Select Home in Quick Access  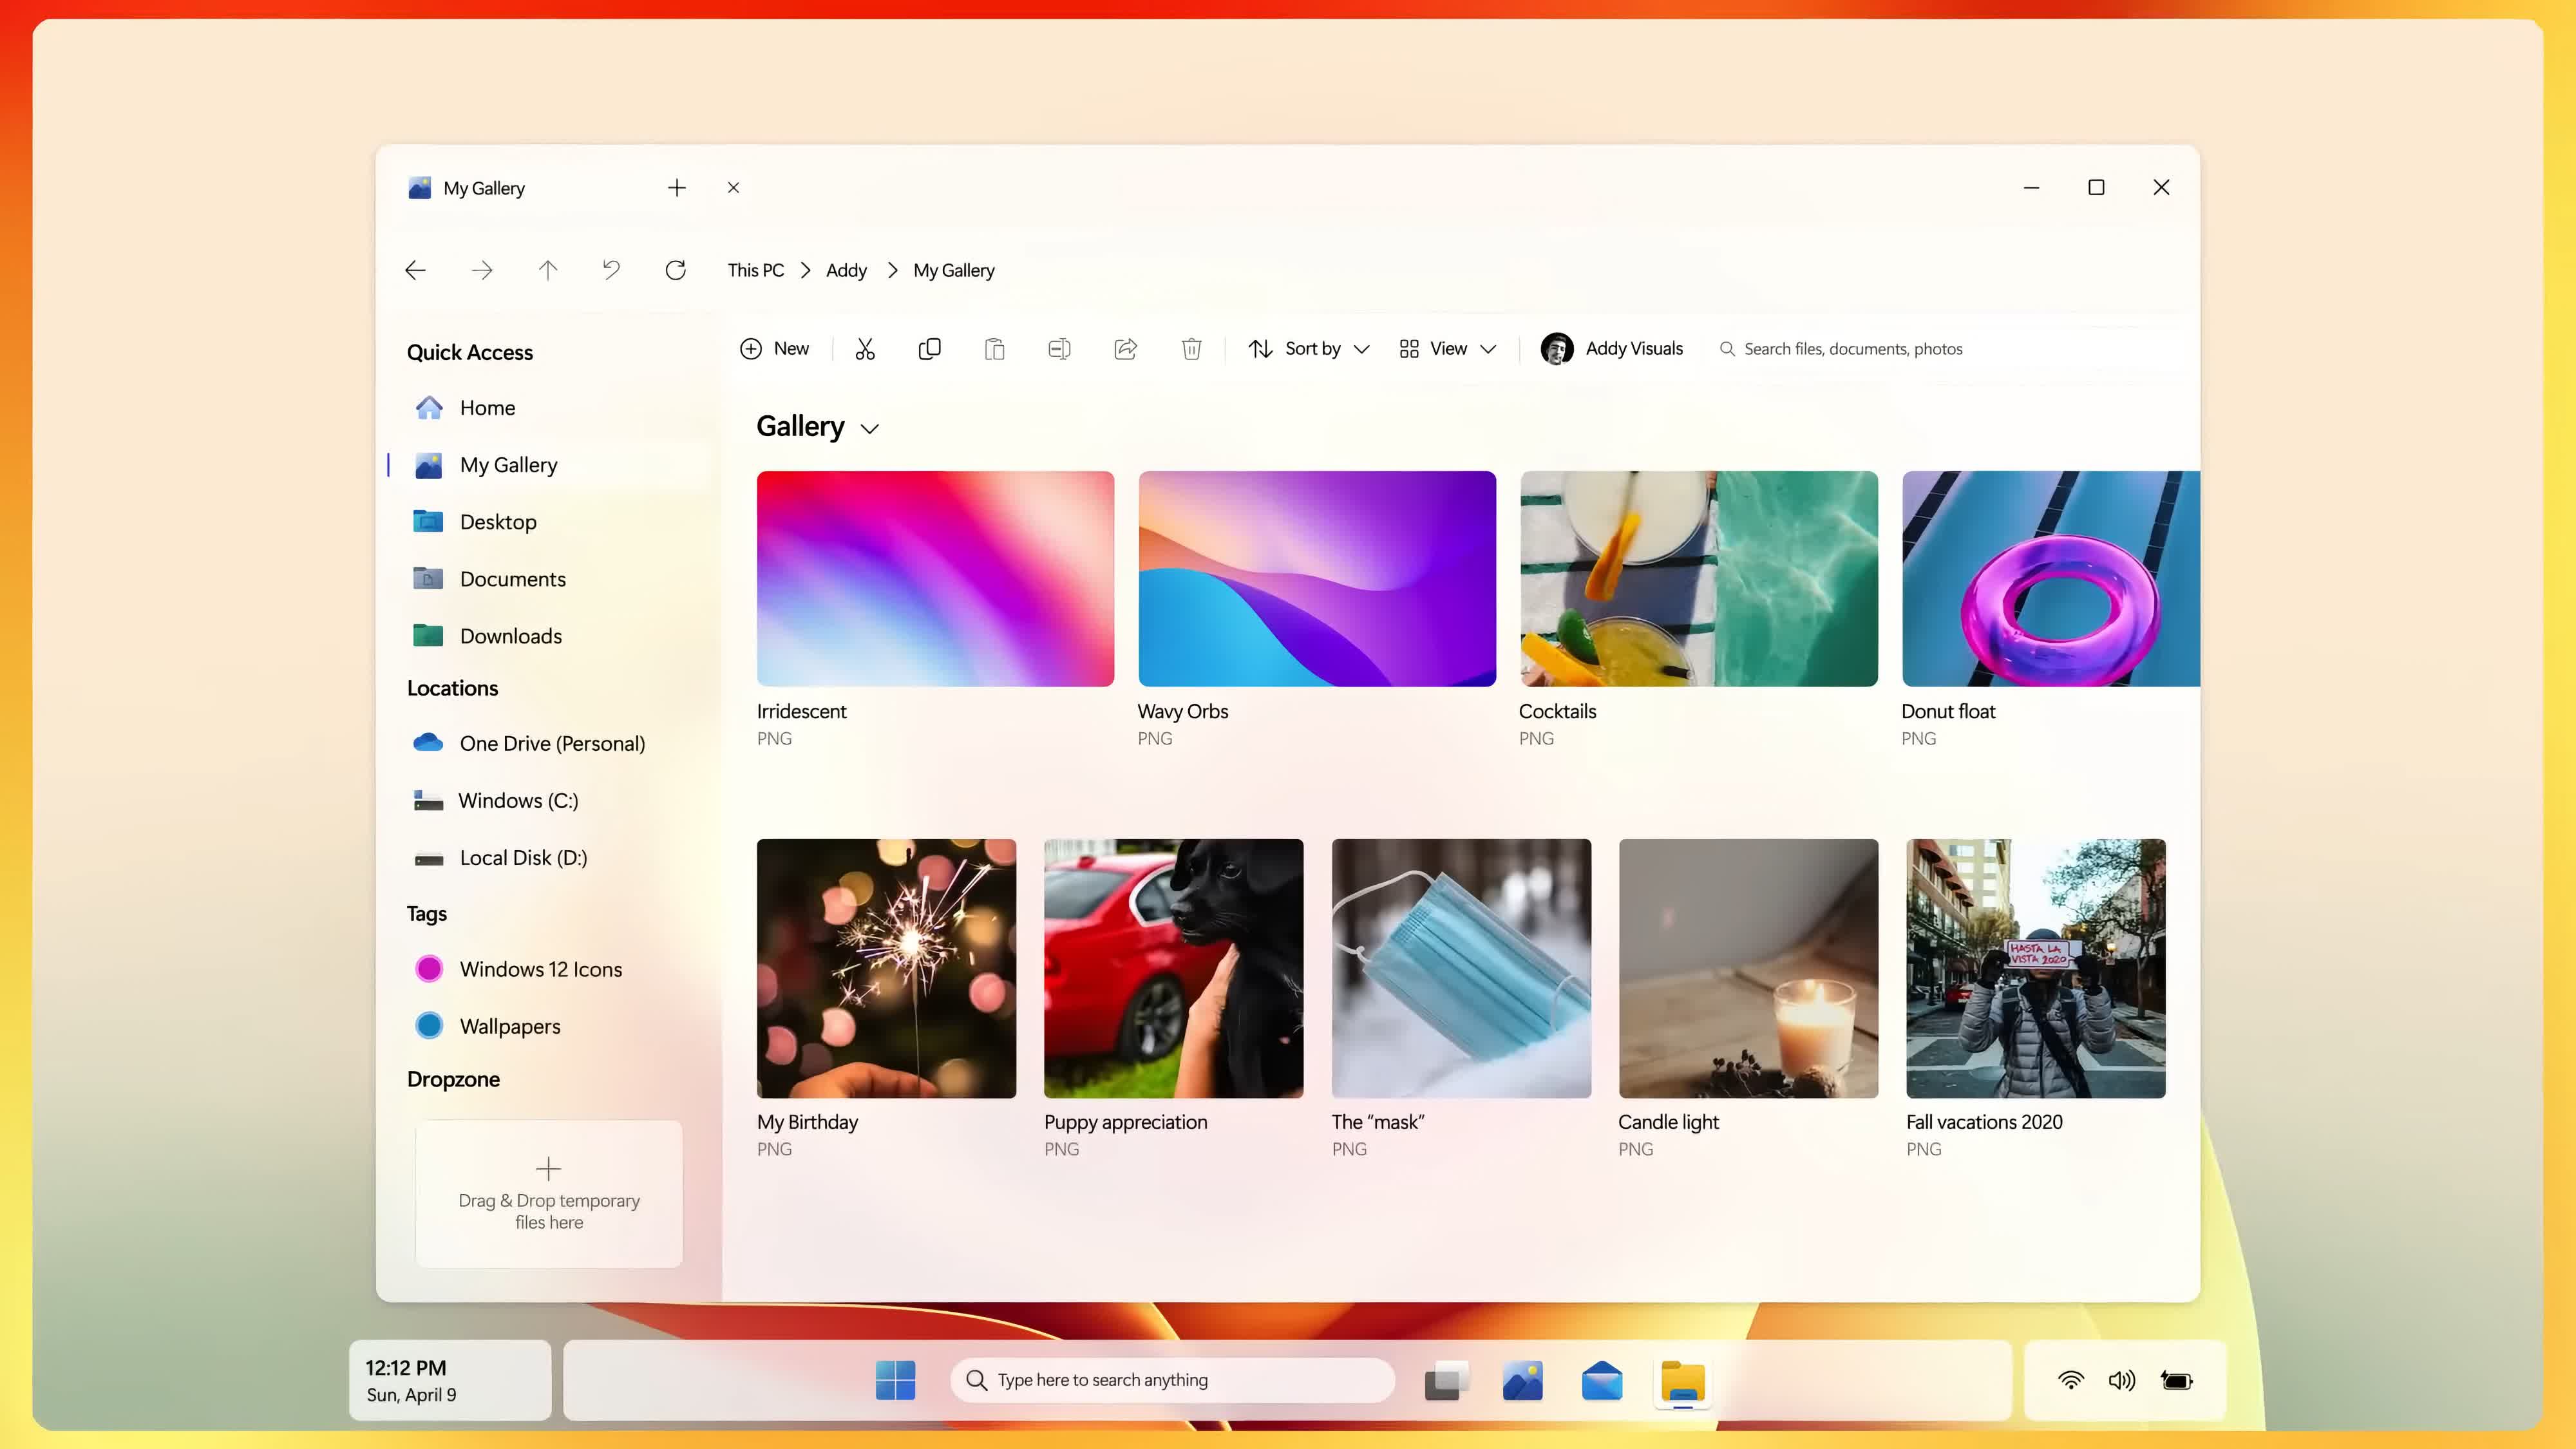548,408
